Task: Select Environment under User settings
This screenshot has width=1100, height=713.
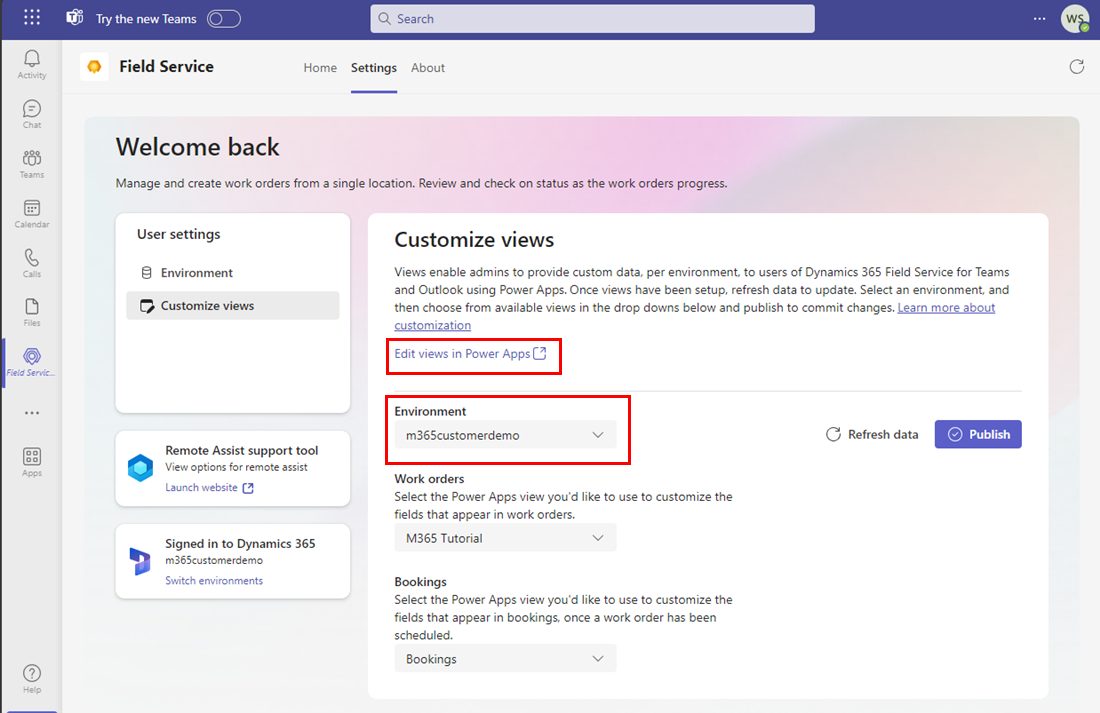Action: click(232, 273)
